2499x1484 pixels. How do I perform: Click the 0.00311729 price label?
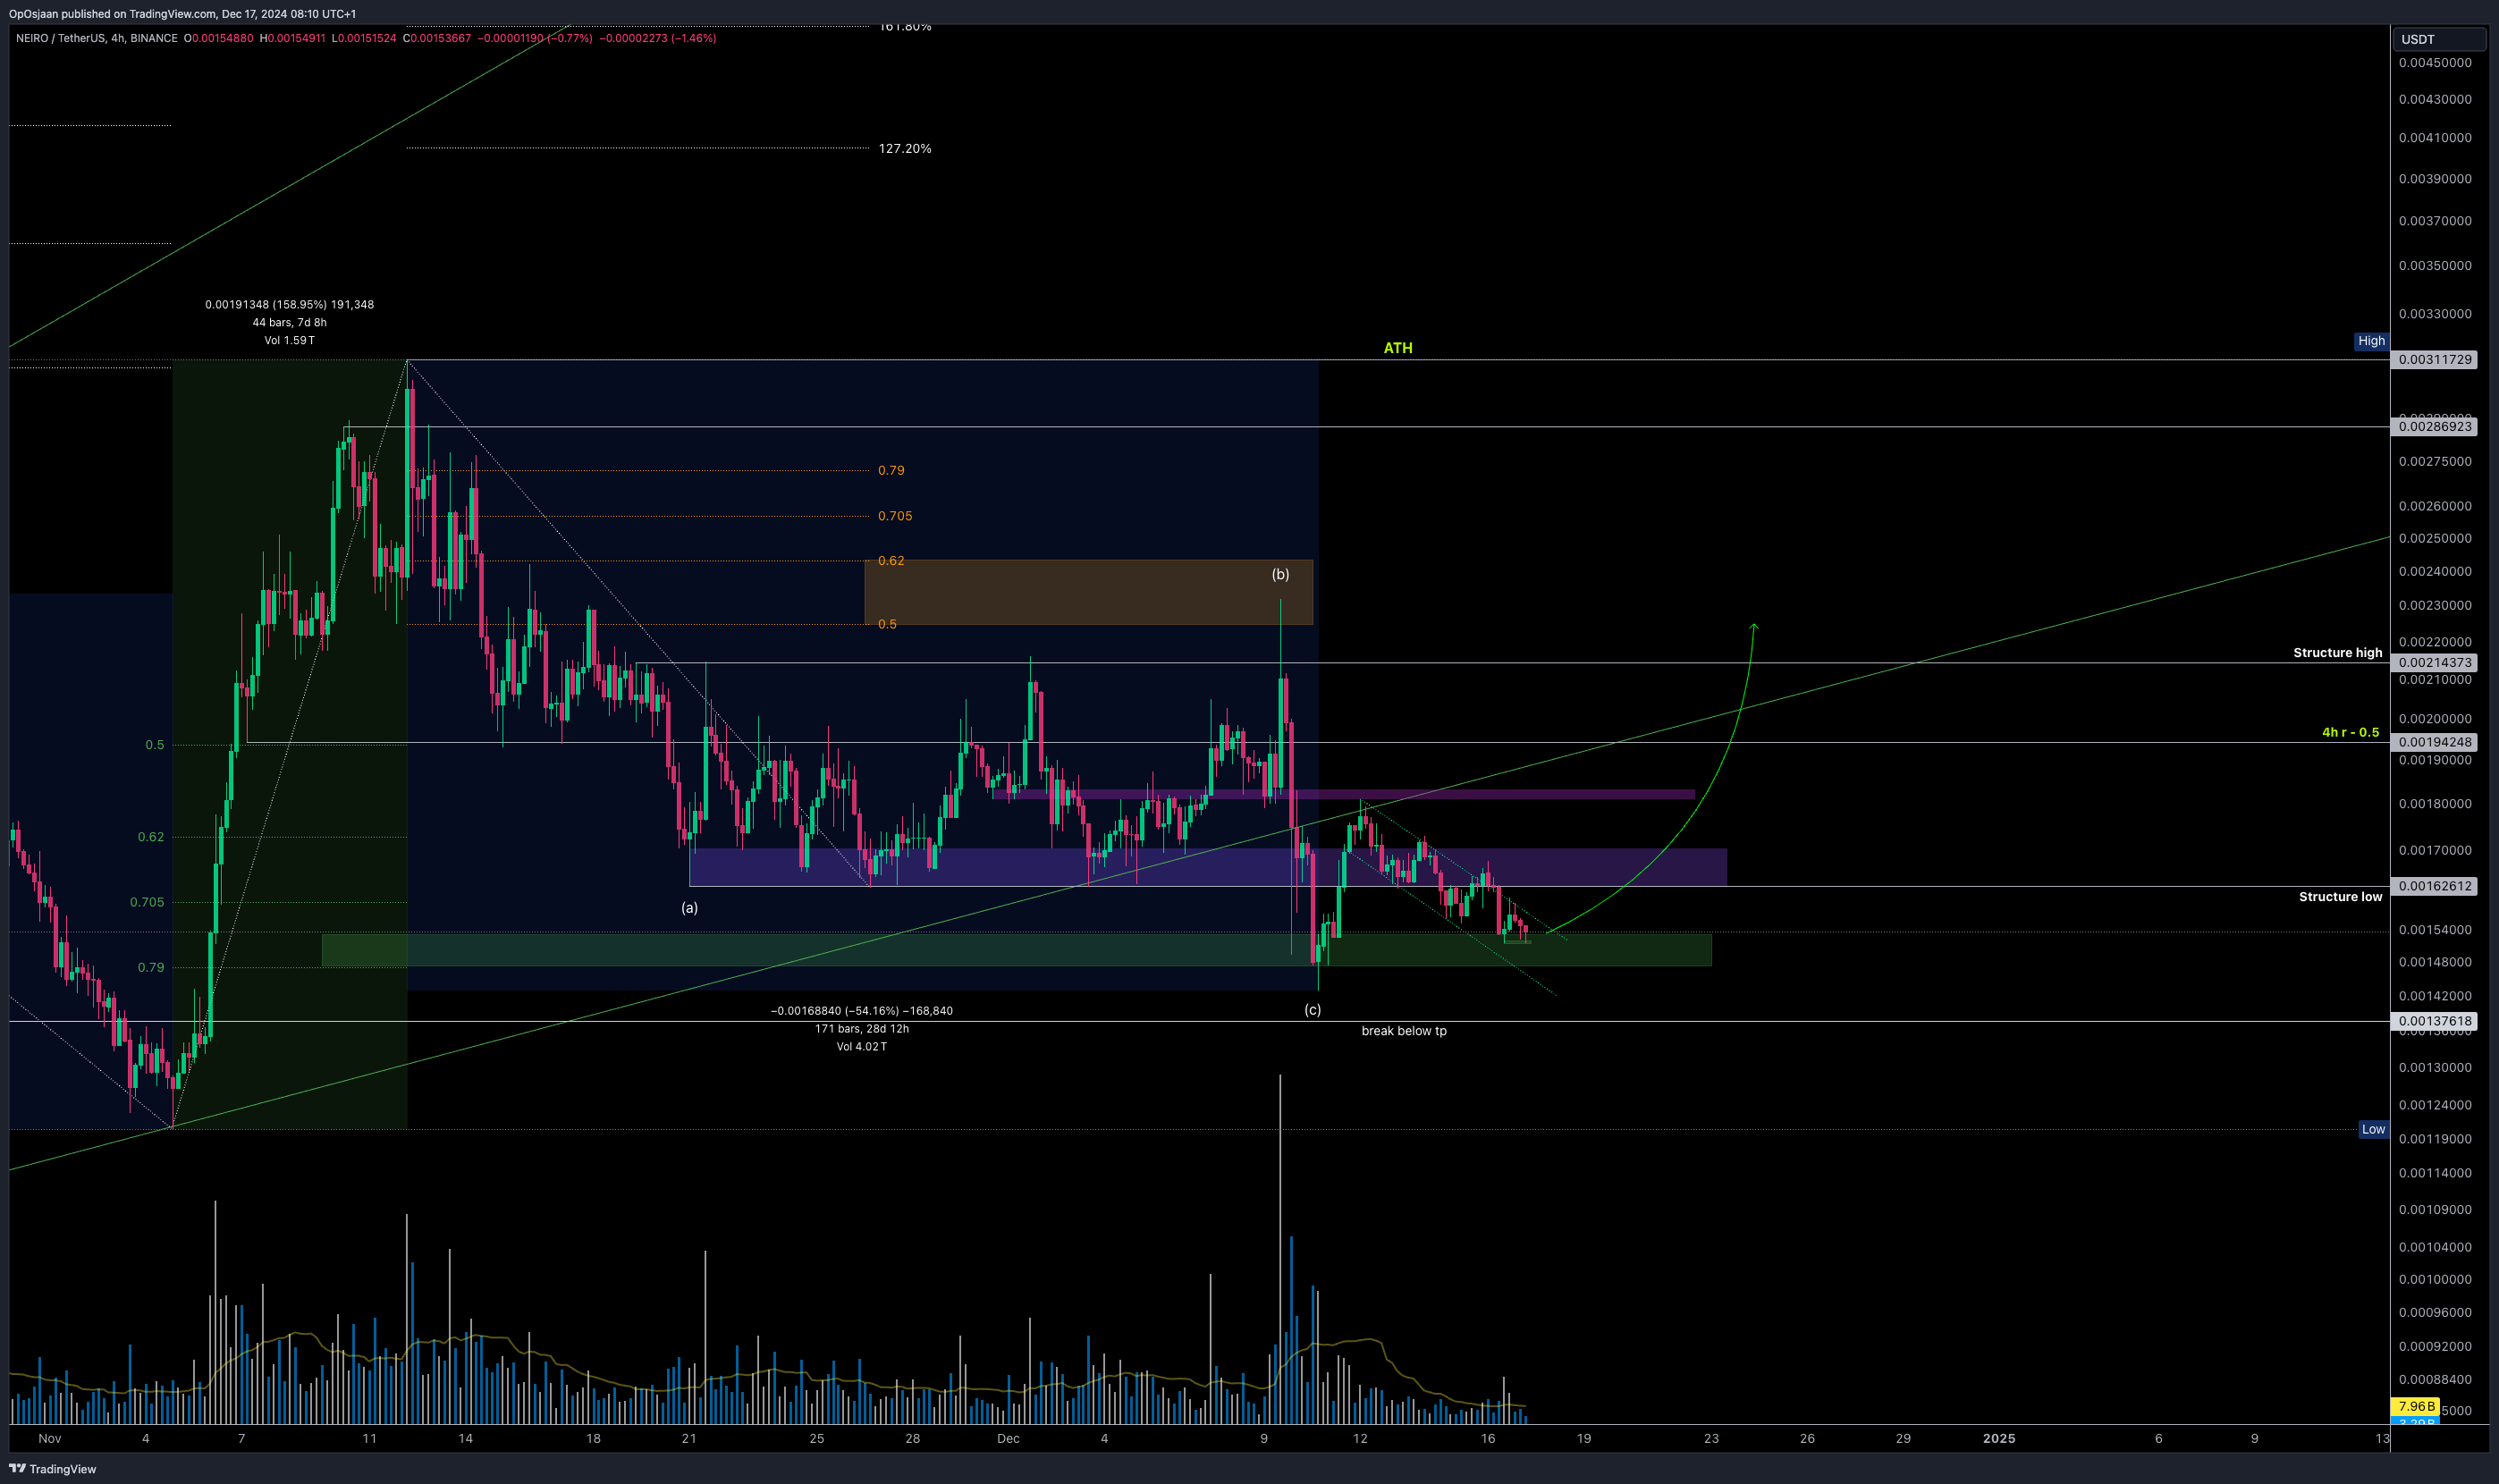pos(2434,360)
